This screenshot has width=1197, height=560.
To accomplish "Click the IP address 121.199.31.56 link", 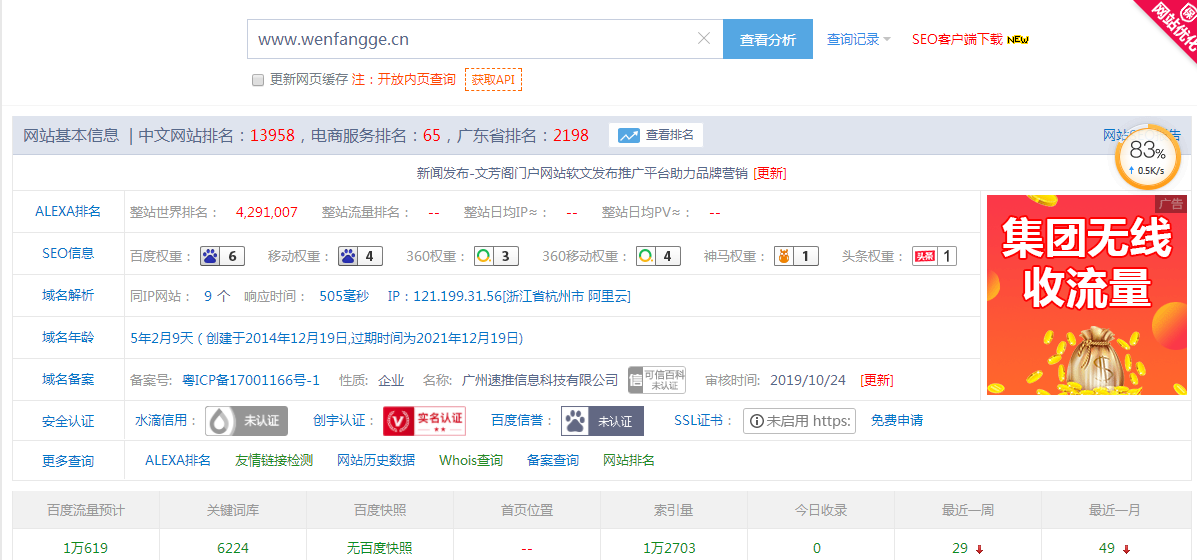I will pyautogui.click(x=509, y=296).
